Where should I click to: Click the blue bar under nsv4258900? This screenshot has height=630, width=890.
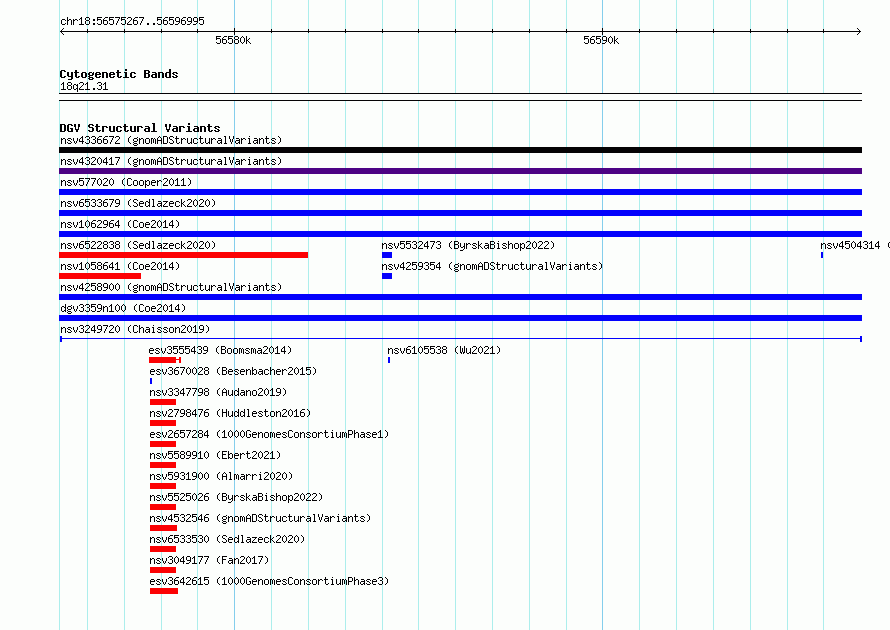[460, 297]
